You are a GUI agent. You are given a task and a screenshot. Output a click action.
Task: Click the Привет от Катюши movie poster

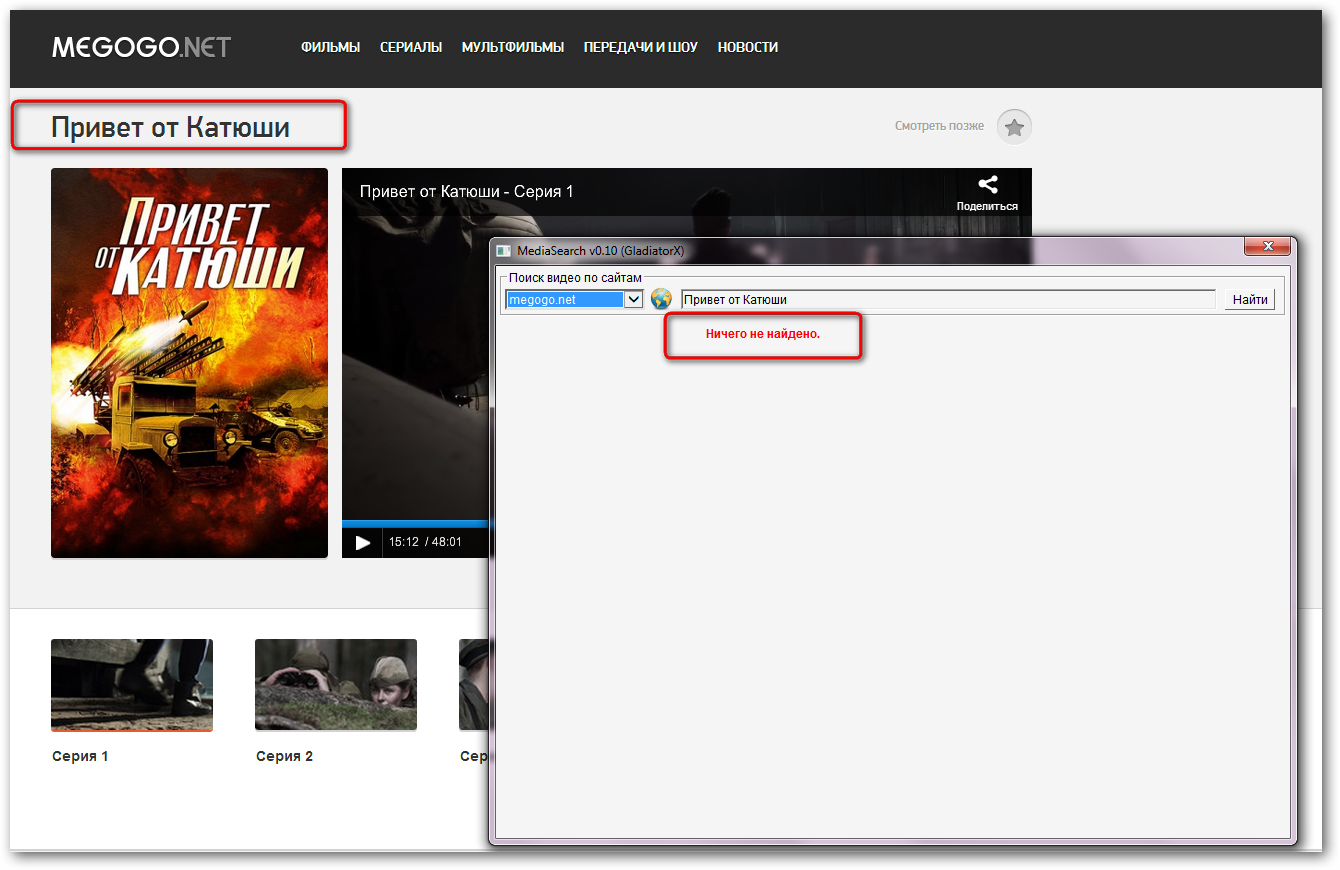tap(189, 363)
